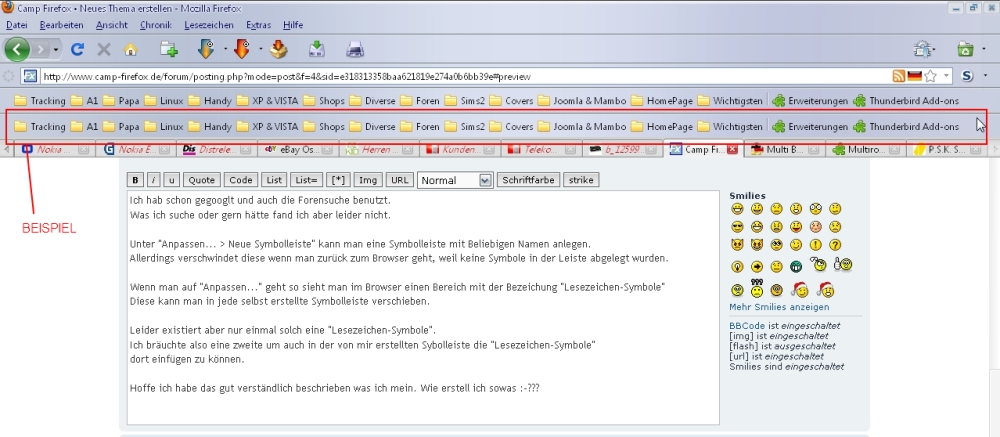The height and width of the screenshot is (437, 1000).
Task: Open the back/forward history dropdown arrow
Action: [55, 50]
